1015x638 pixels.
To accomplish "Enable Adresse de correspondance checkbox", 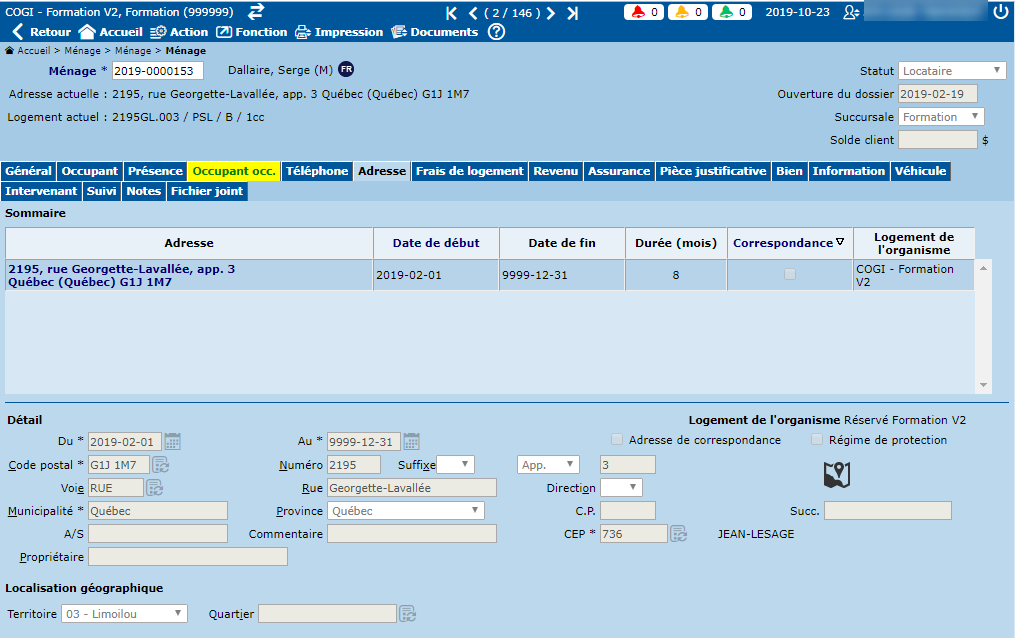I will point(617,440).
